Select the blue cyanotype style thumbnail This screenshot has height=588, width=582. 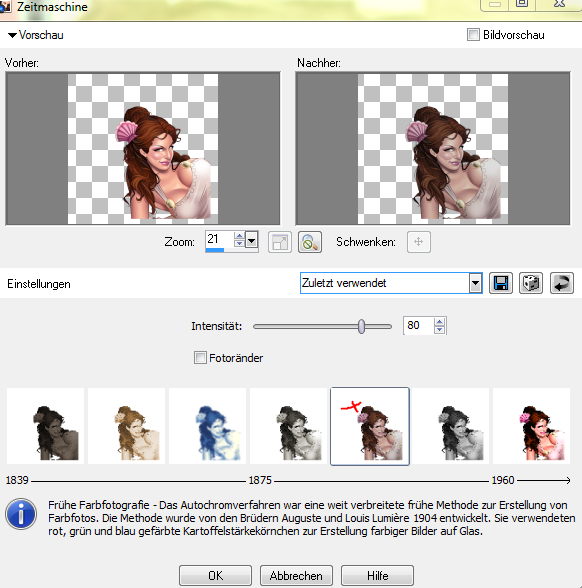coord(207,426)
